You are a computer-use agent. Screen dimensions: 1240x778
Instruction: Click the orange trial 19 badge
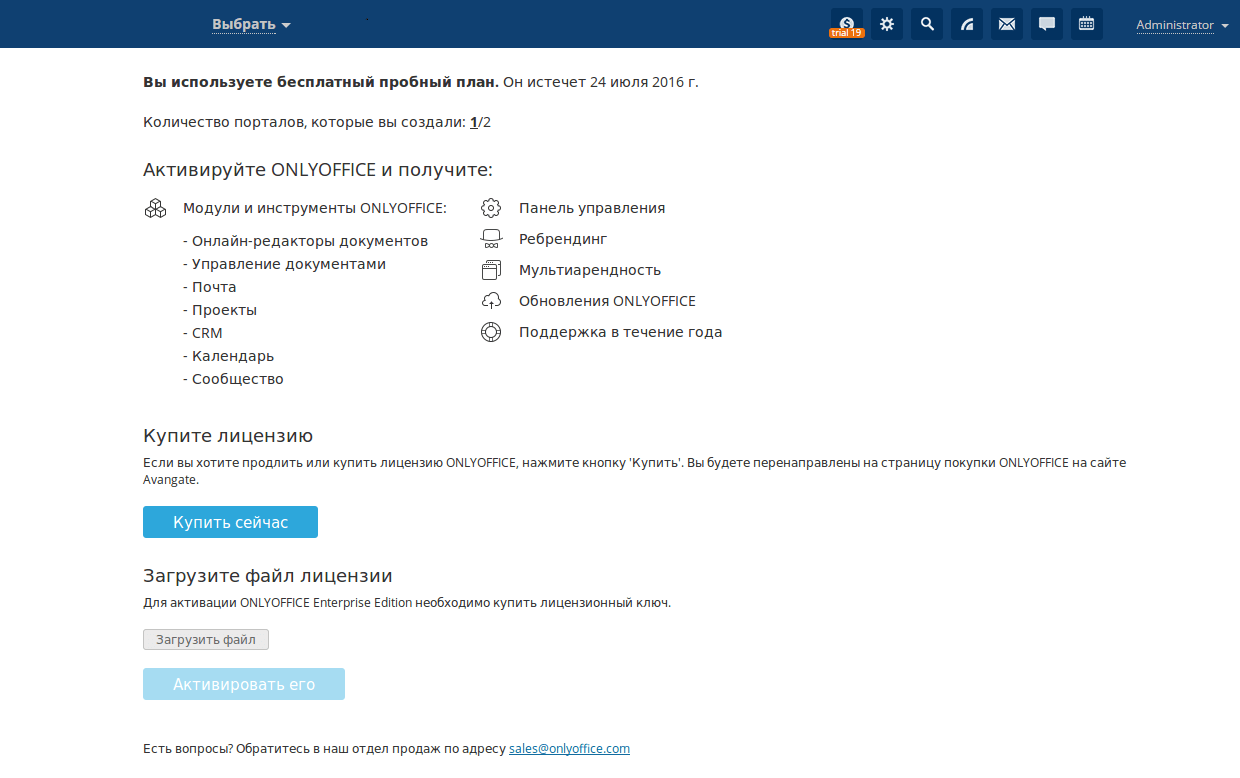pyautogui.click(x=847, y=33)
